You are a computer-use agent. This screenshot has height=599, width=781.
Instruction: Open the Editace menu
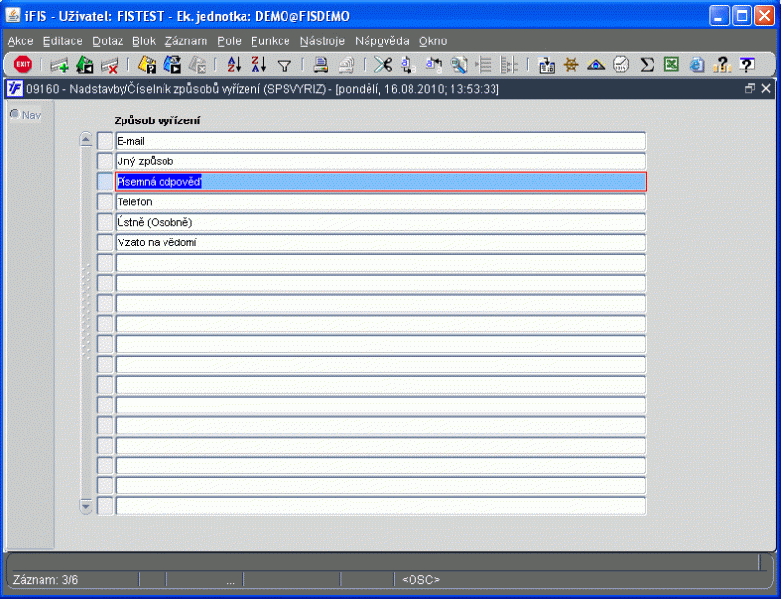pyautogui.click(x=63, y=41)
